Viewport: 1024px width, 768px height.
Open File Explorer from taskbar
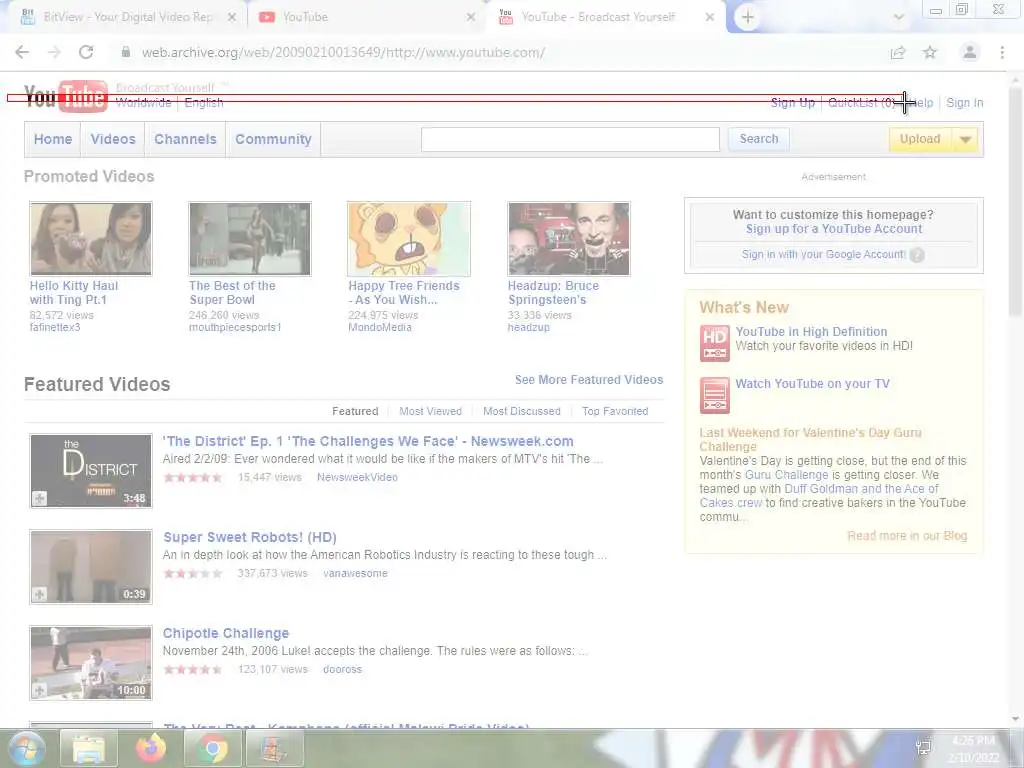point(88,748)
